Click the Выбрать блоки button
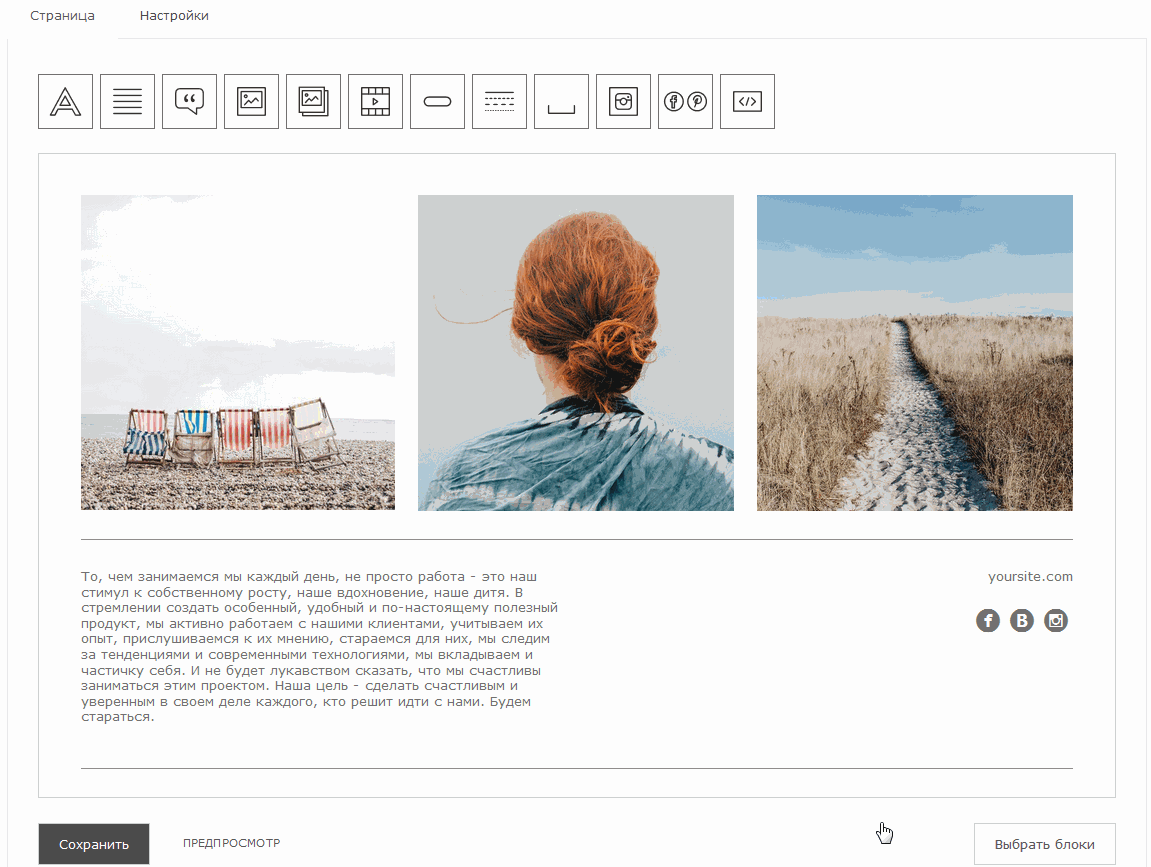The image size is (1151, 867). [1045, 844]
